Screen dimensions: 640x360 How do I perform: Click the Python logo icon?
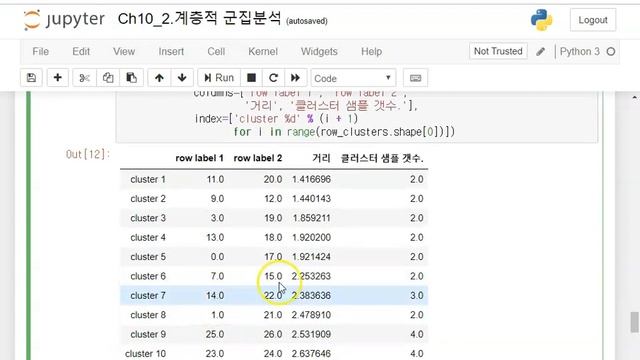(542, 20)
